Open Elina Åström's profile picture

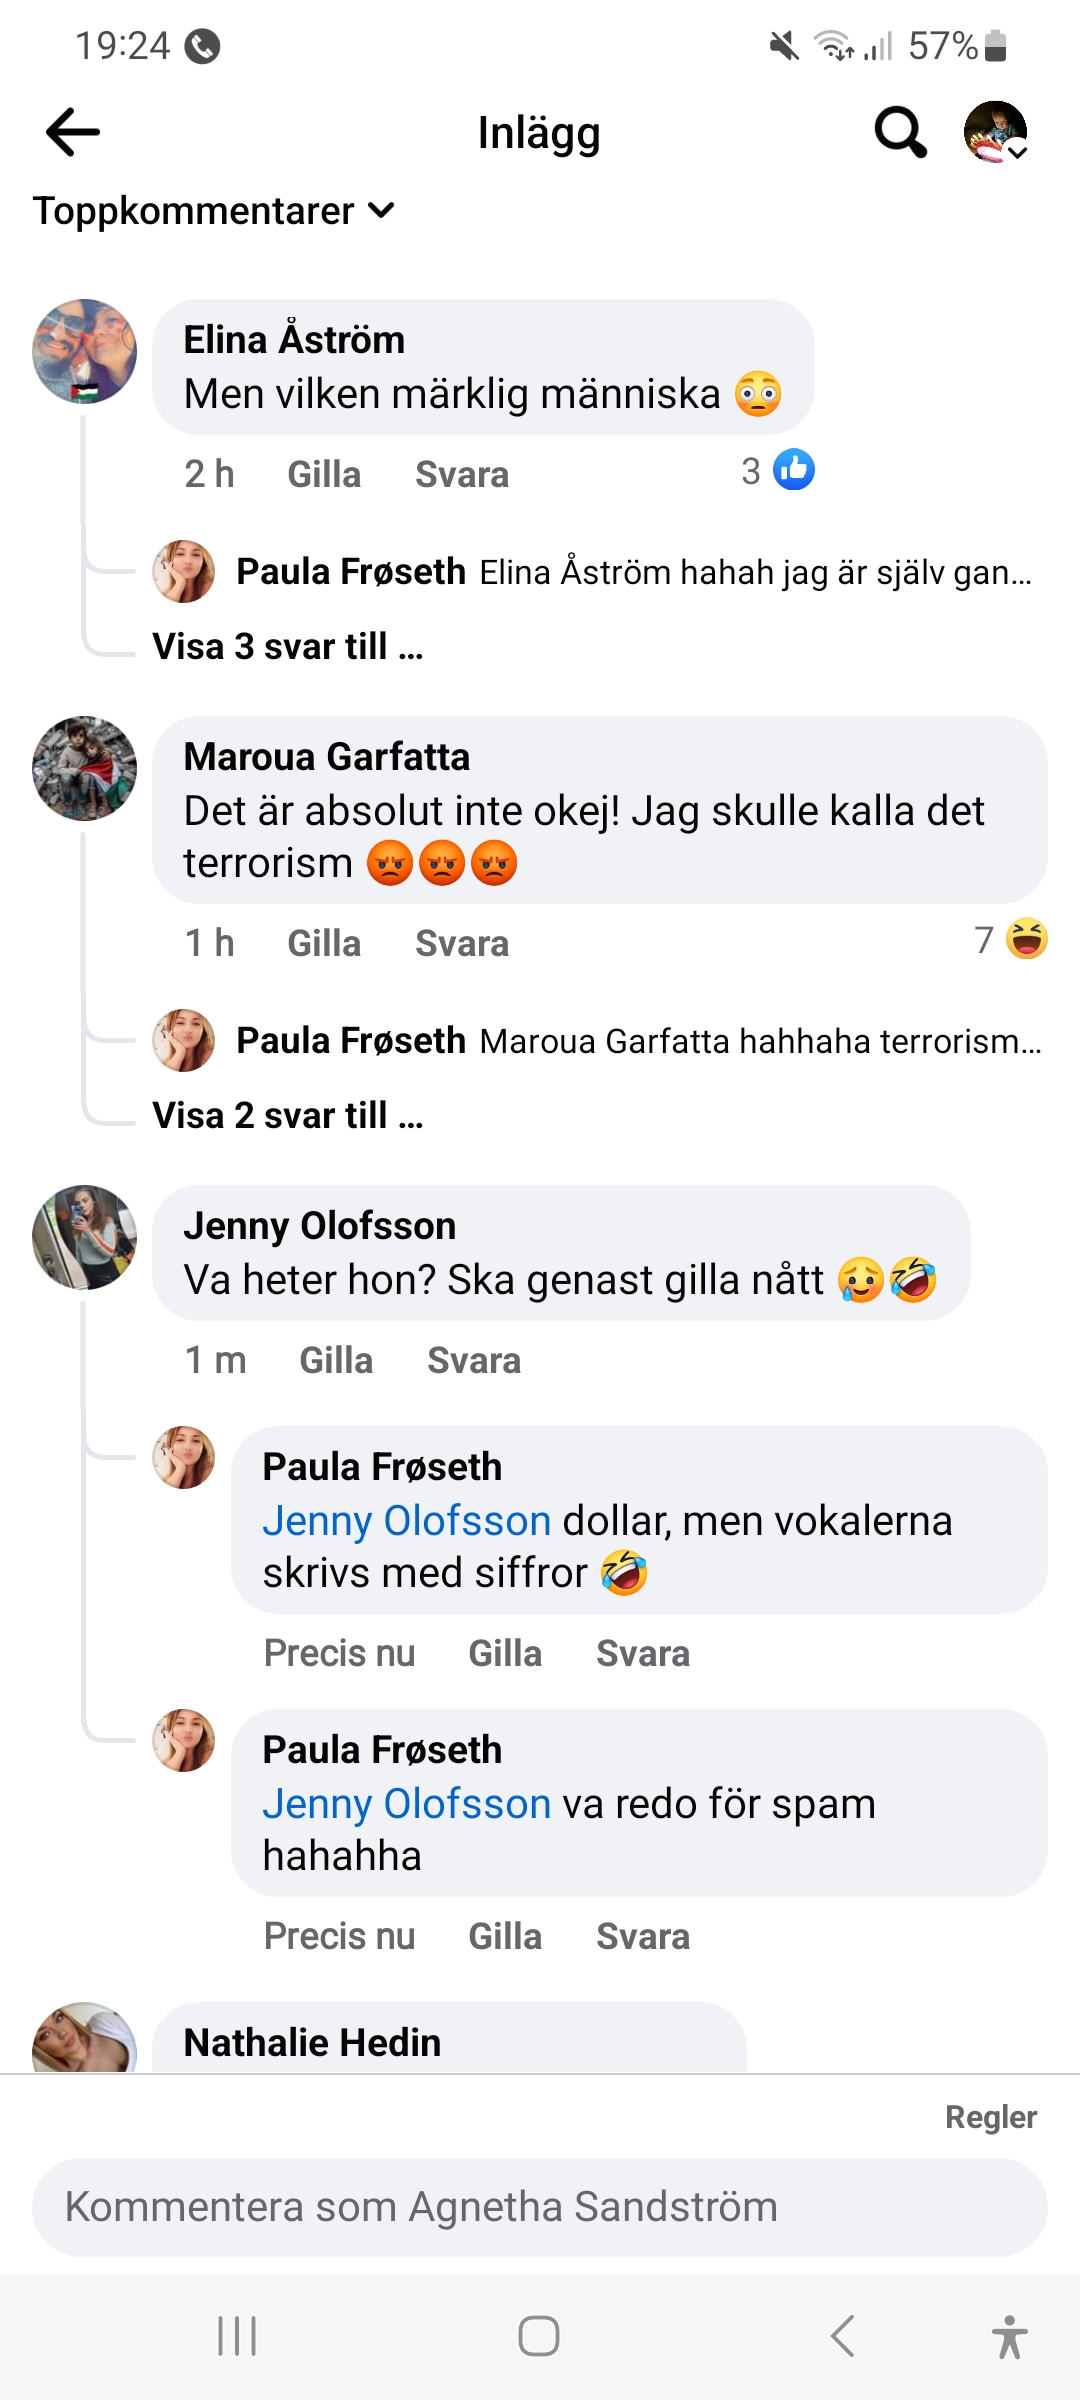click(85, 351)
